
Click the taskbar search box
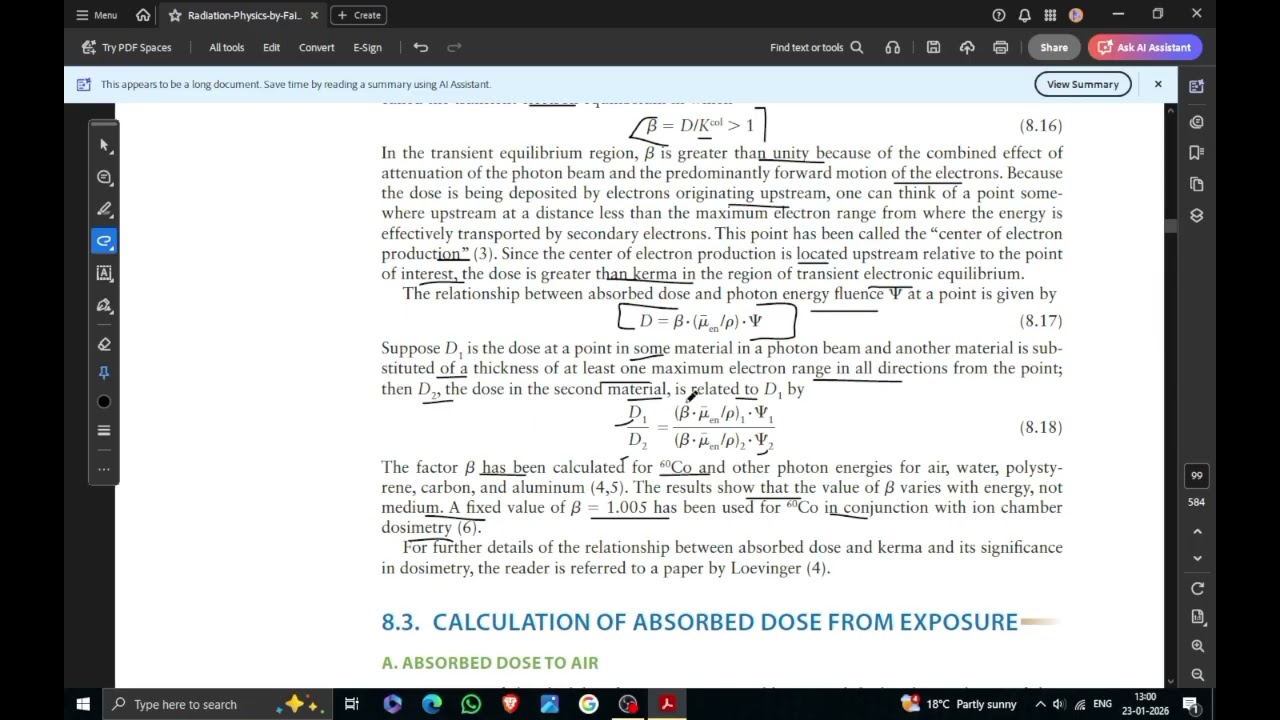pyautogui.click(x=218, y=704)
